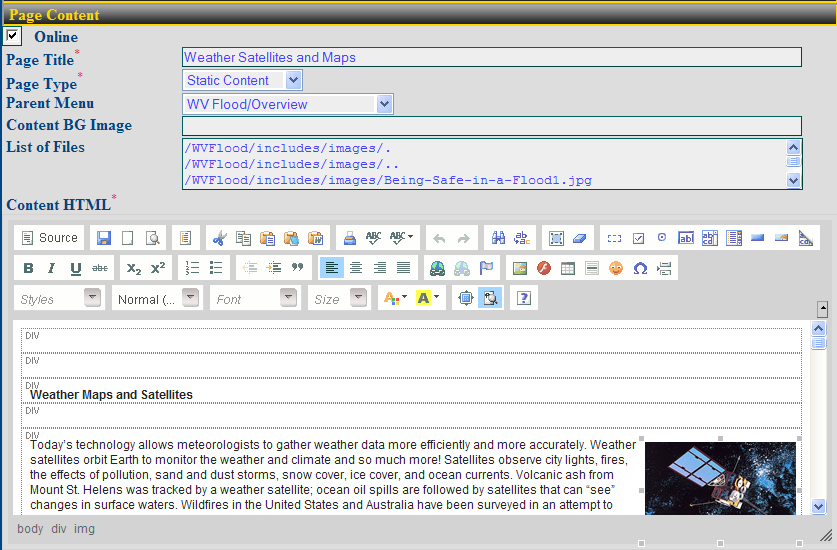The height and width of the screenshot is (550, 837).
Task: Insert a numbered list
Action: (193, 268)
